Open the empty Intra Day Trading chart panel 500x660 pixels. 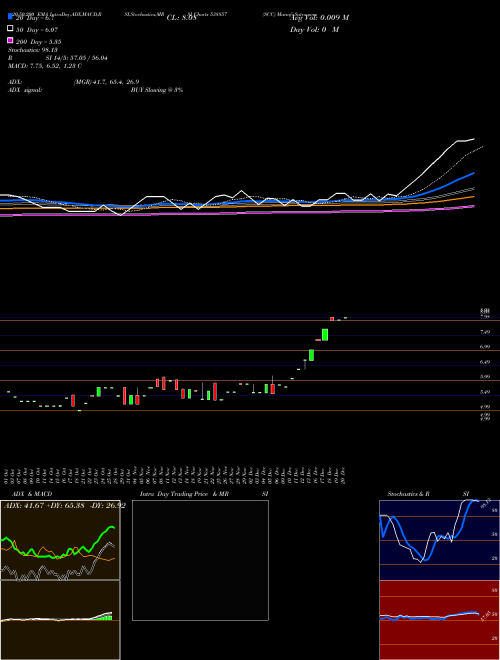coord(200,560)
